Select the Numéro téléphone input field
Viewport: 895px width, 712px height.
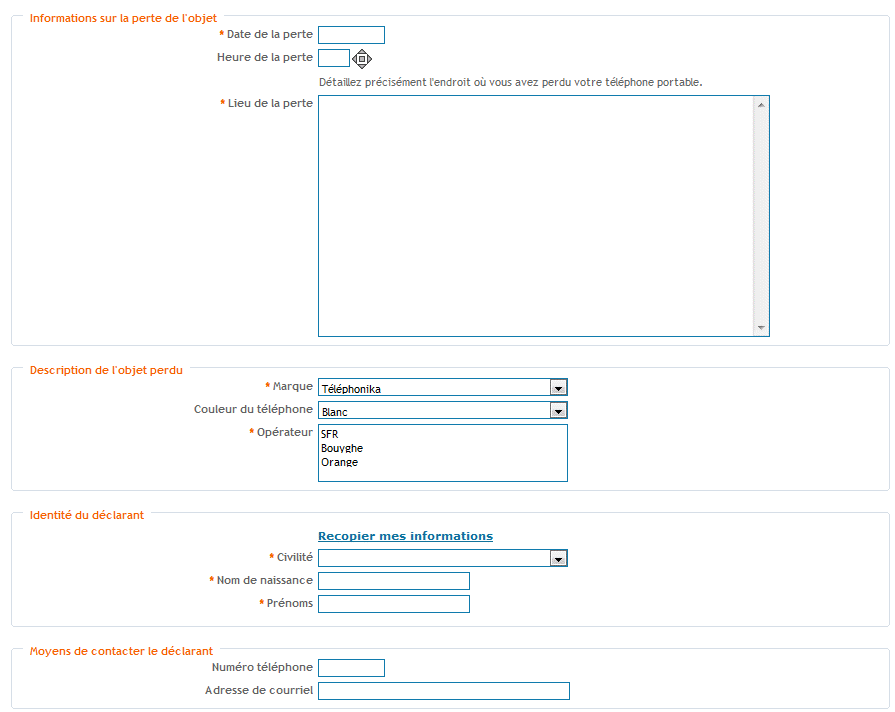[351, 668]
